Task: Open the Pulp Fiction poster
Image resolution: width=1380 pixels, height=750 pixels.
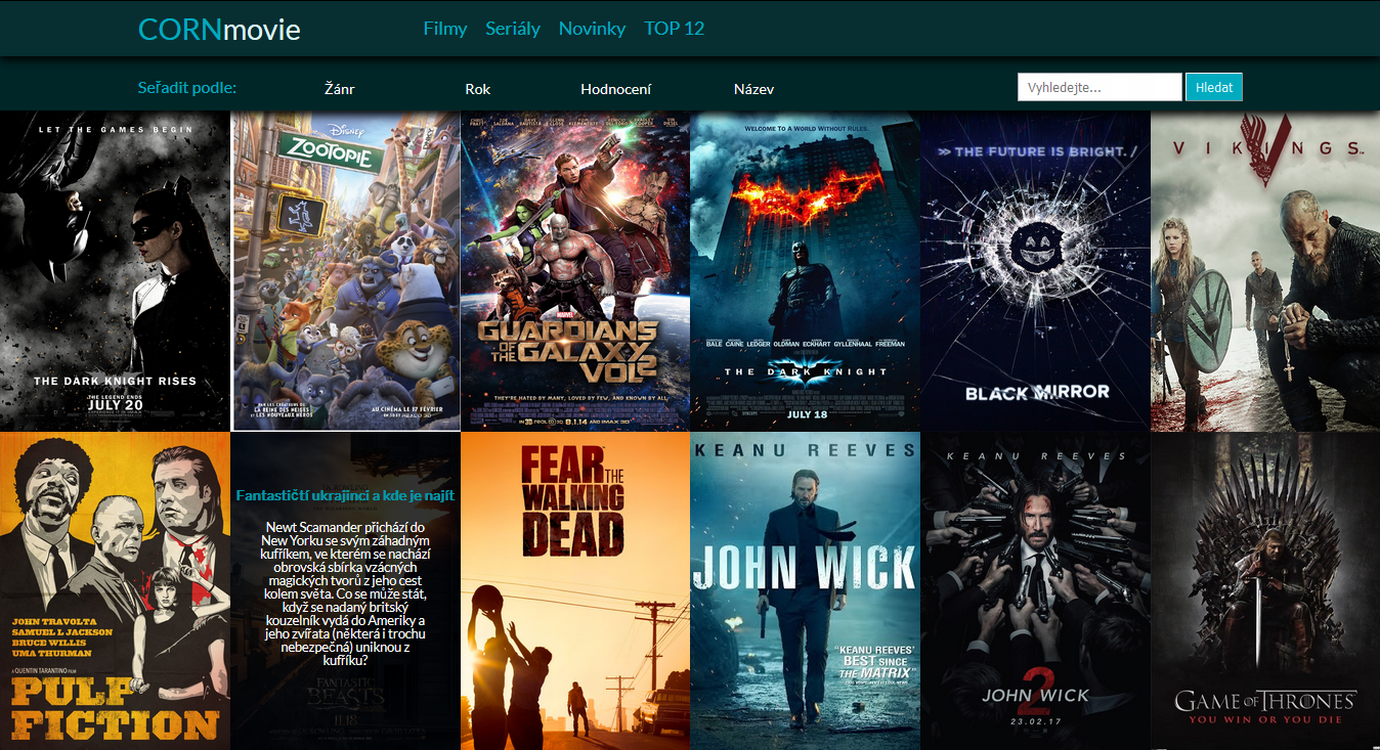Action: 115,591
